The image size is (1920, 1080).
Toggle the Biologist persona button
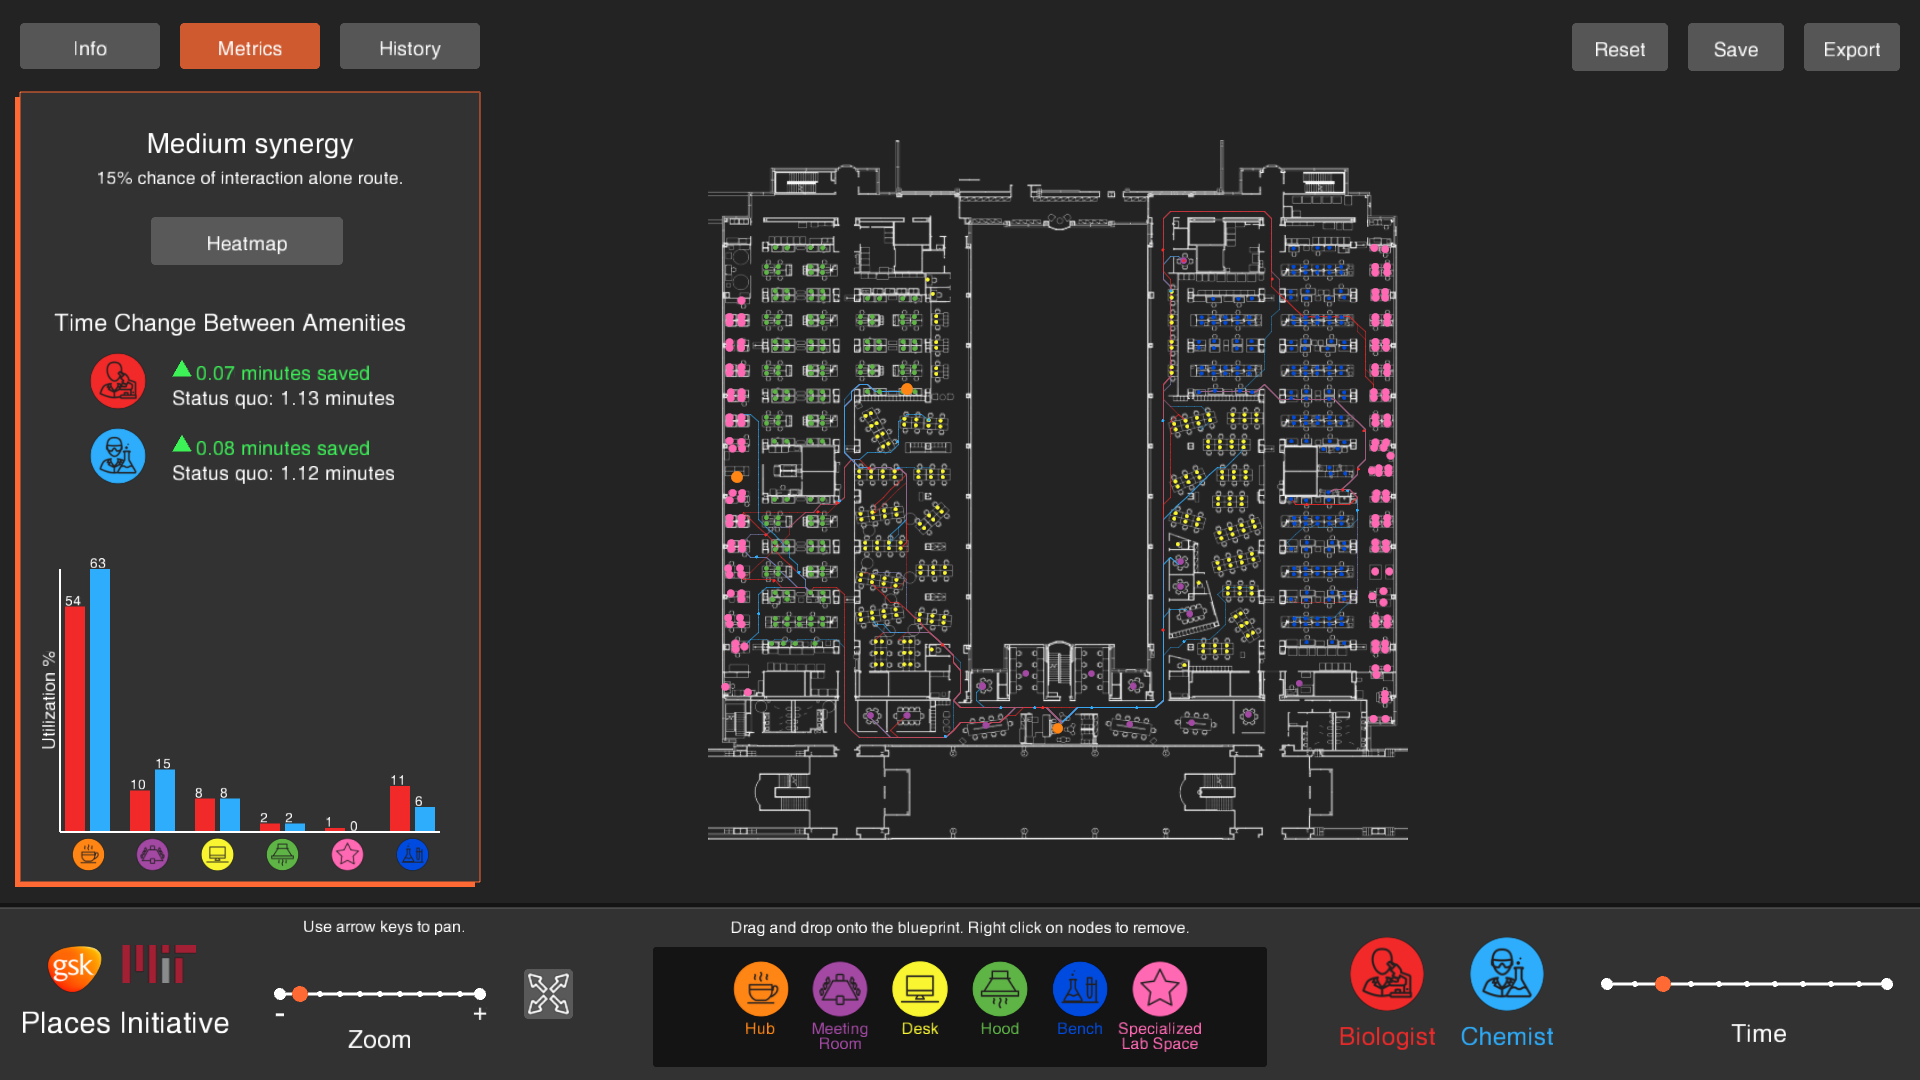click(1386, 975)
